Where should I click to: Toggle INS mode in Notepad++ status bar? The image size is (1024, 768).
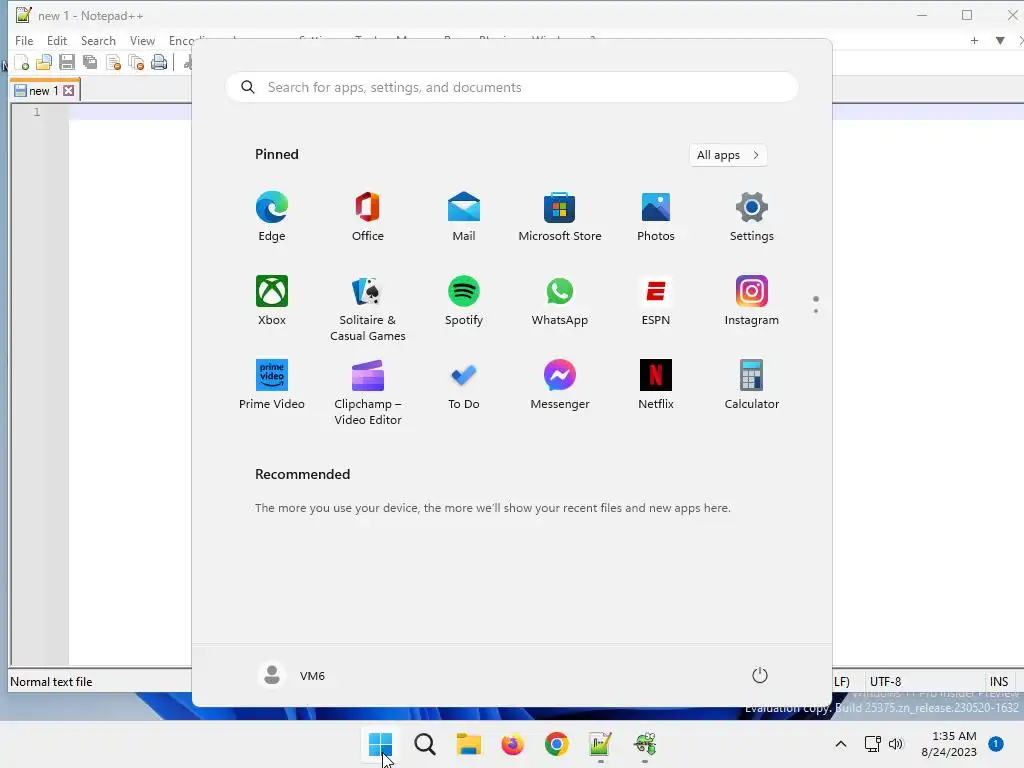click(x=999, y=681)
